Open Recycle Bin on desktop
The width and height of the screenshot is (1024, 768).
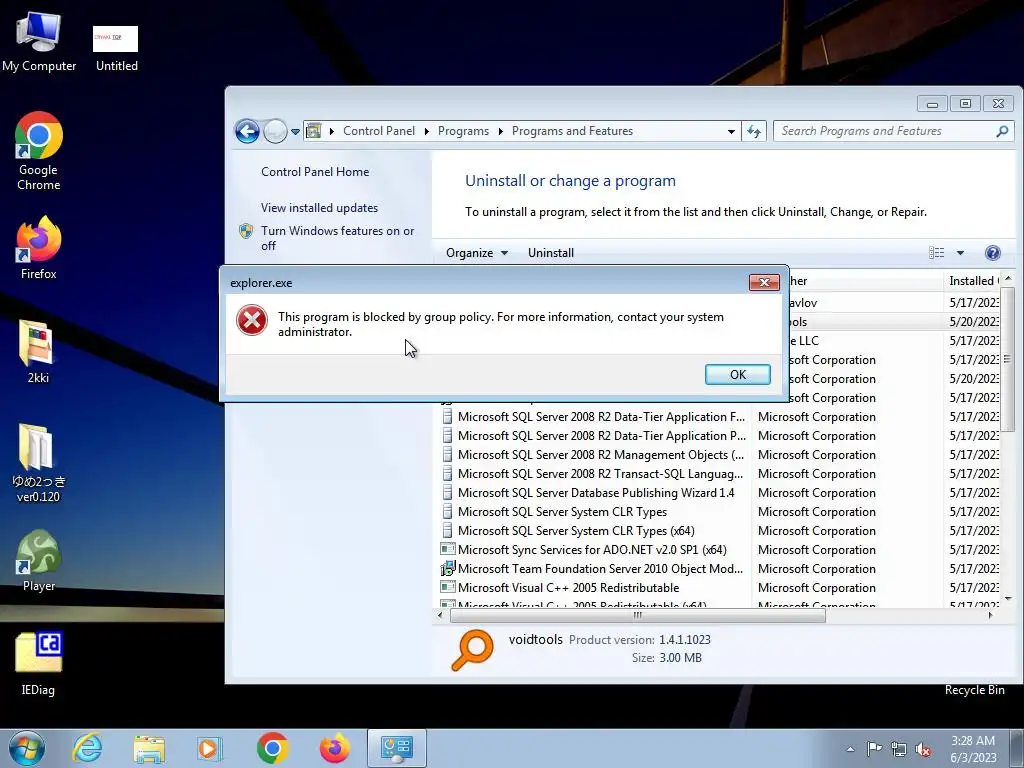[974, 690]
